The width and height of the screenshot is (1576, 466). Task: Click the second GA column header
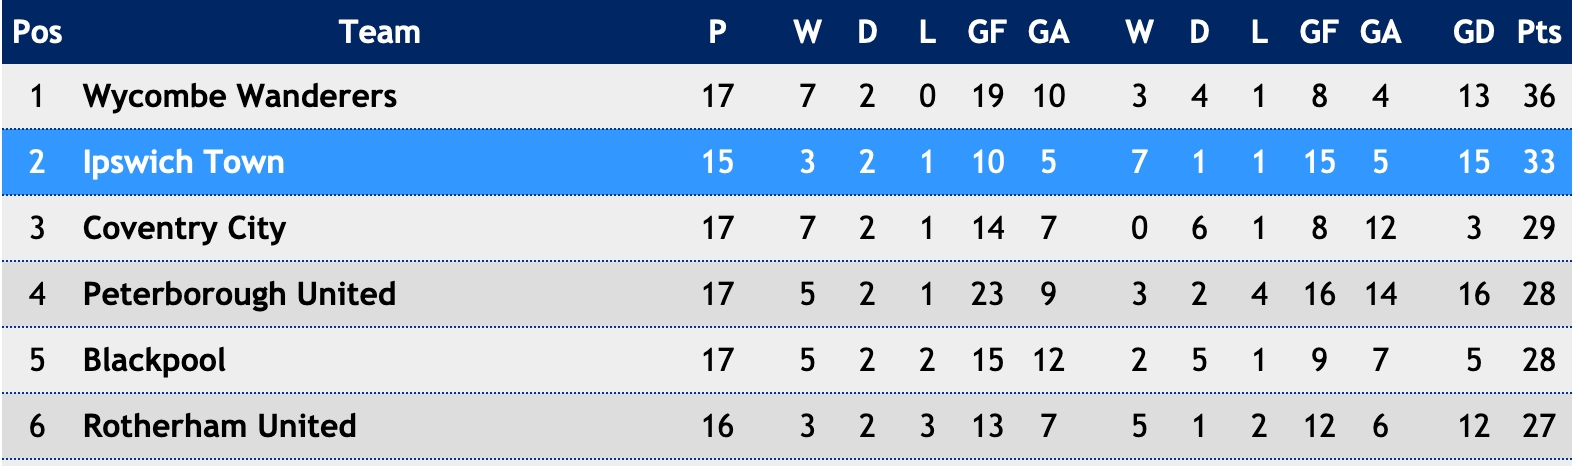(1380, 32)
